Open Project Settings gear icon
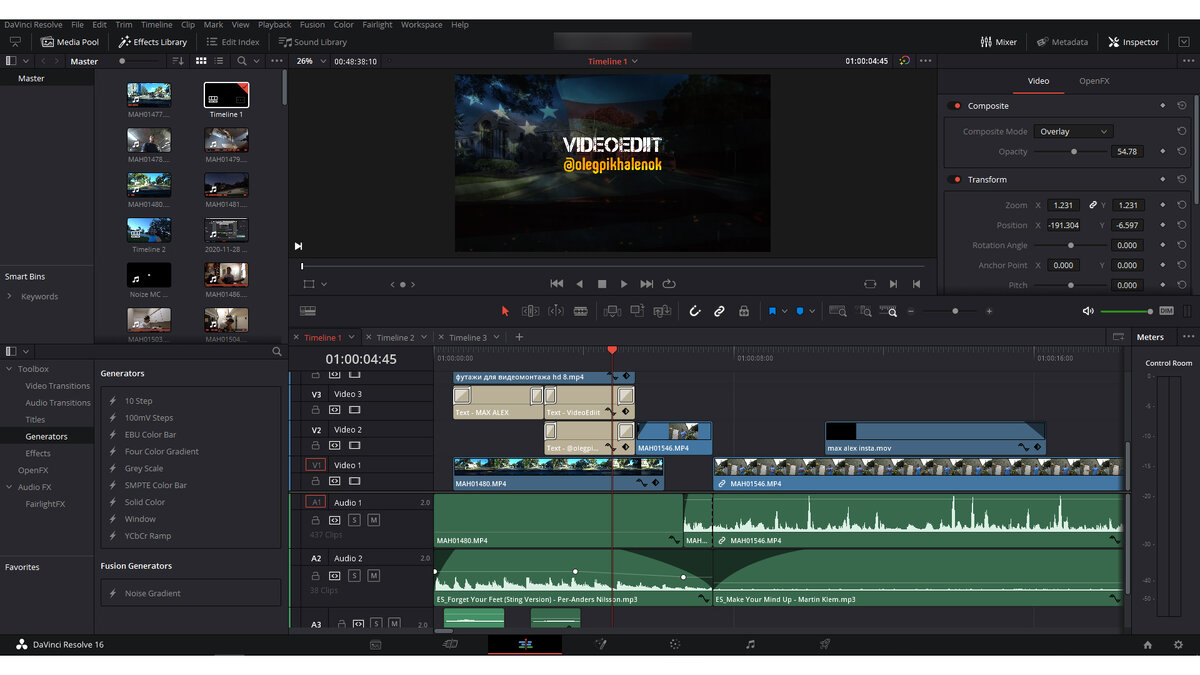This screenshot has width=1200, height=675. pos(1178,645)
